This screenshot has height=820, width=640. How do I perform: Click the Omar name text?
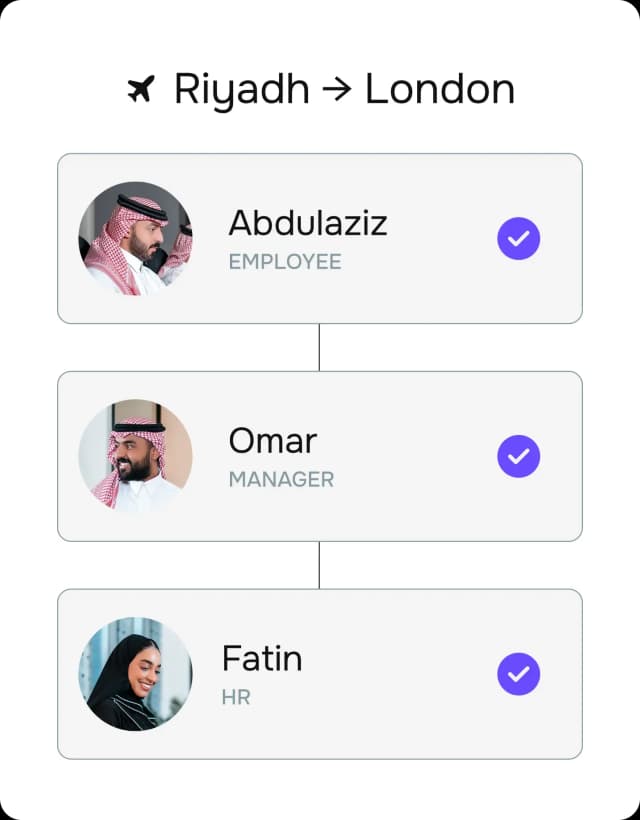(272, 441)
